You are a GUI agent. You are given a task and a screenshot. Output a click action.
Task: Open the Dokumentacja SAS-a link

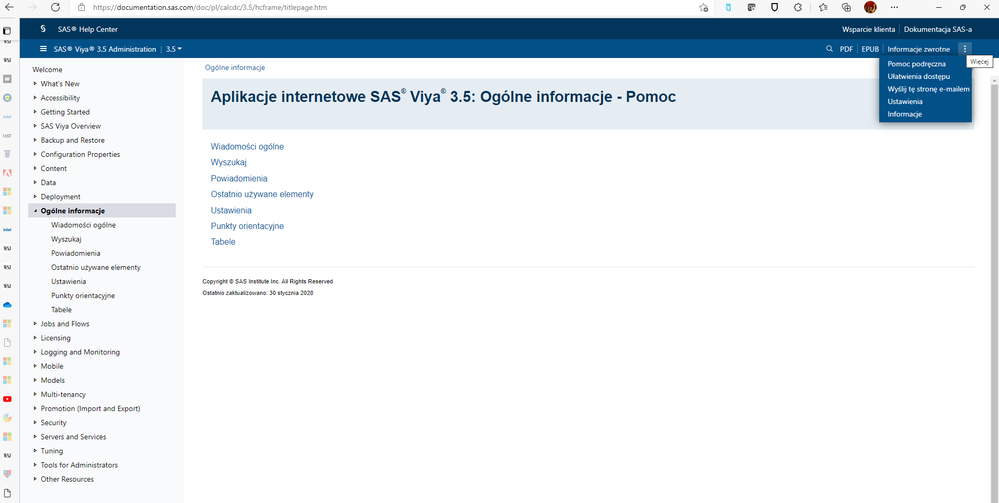[x=938, y=29]
